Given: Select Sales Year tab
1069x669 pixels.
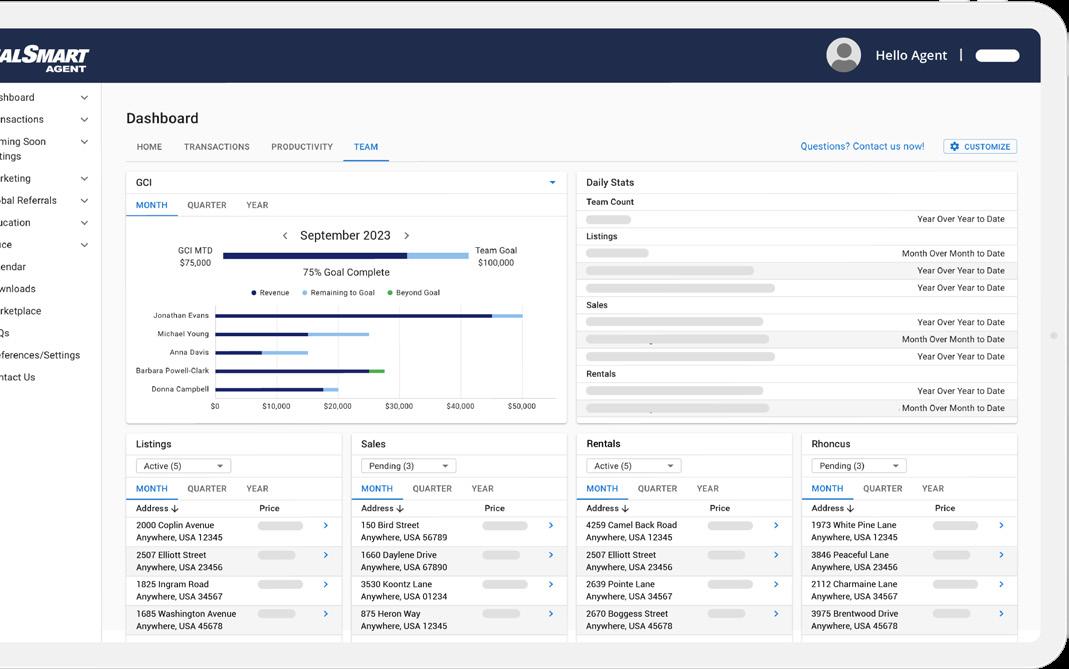Looking at the screenshot, I should [483, 489].
